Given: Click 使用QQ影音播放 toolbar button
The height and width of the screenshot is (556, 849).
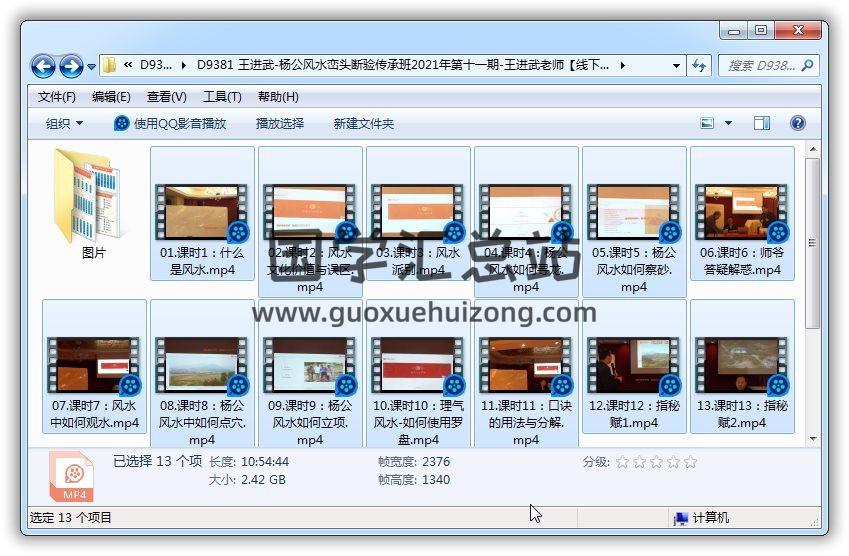Looking at the screenshot, I should (x=170, y=123).
